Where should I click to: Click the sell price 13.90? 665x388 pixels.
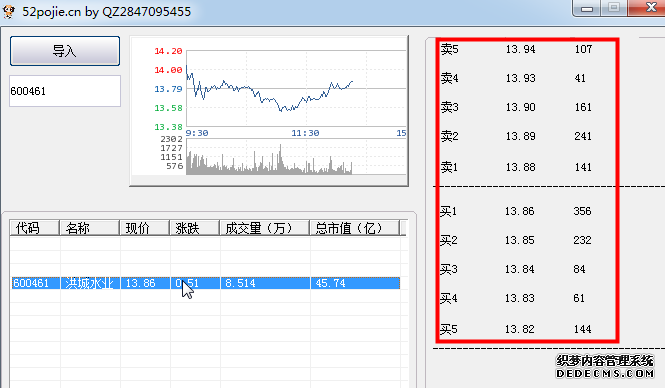pyautogui.click(x=521, y=107)
